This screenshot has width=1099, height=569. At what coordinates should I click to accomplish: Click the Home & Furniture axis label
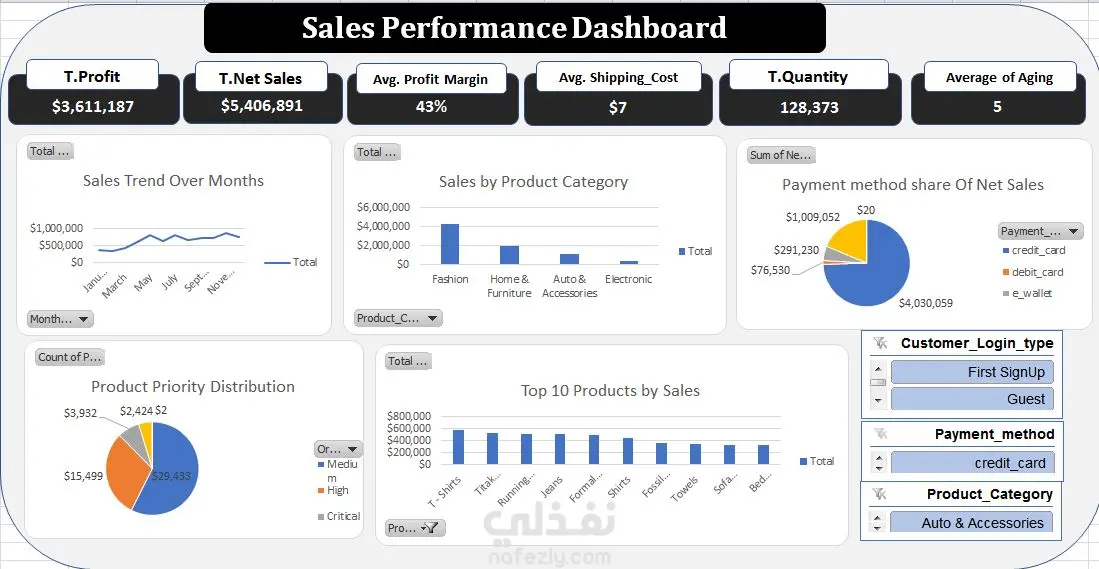[509, 286]
